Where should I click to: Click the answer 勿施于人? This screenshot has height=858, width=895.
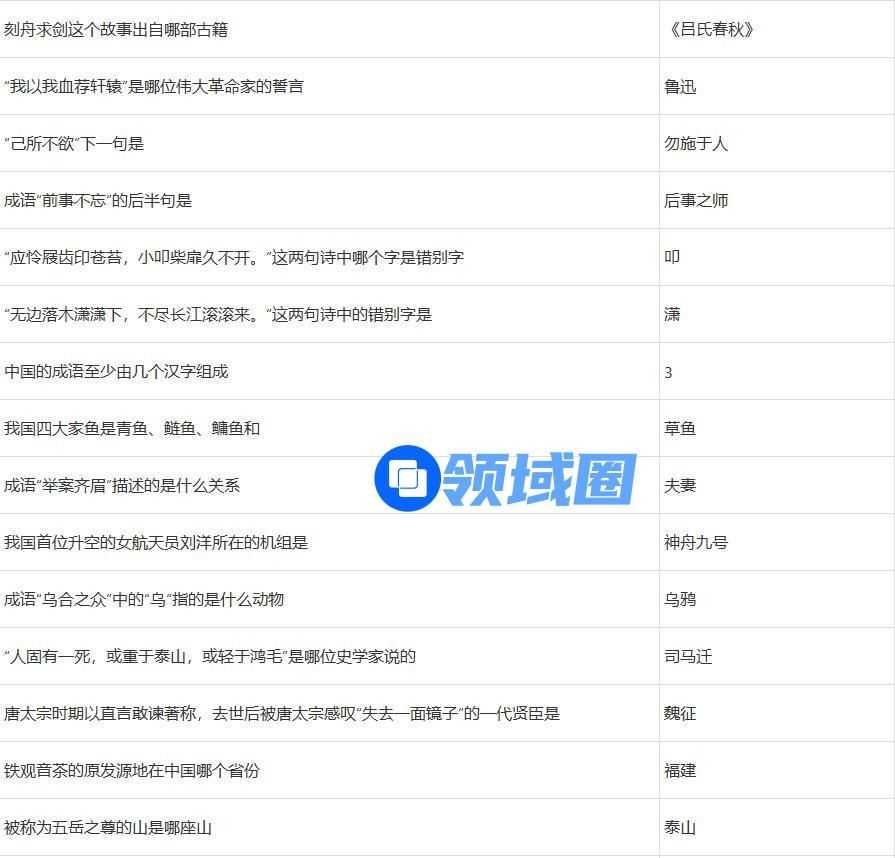[696, 144]
